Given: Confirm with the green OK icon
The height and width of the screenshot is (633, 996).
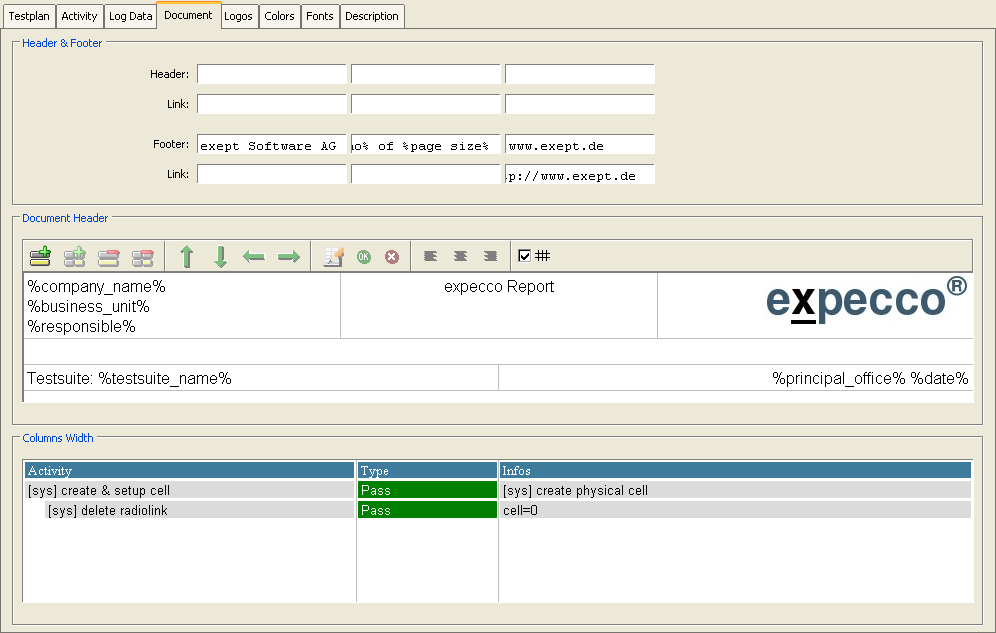Looking at the screenshot, I should (363, 257).
